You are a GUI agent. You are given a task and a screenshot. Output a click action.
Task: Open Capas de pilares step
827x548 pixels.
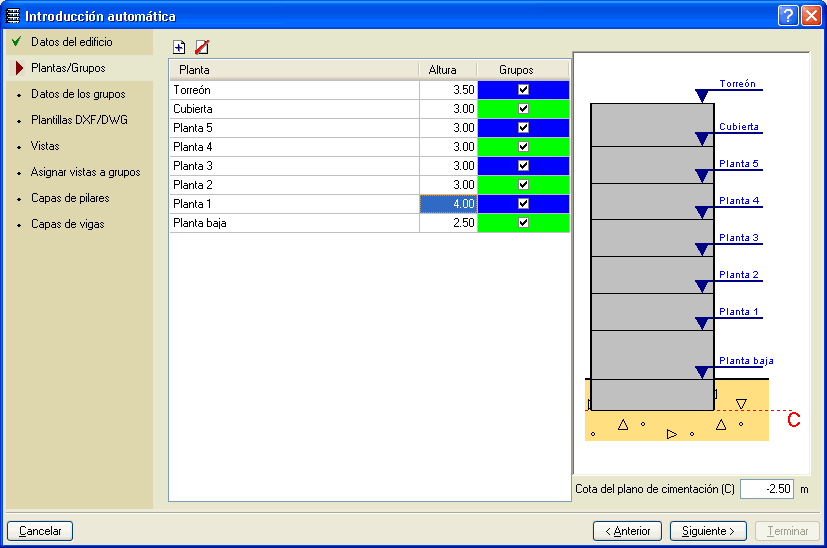tap(70, 198)
